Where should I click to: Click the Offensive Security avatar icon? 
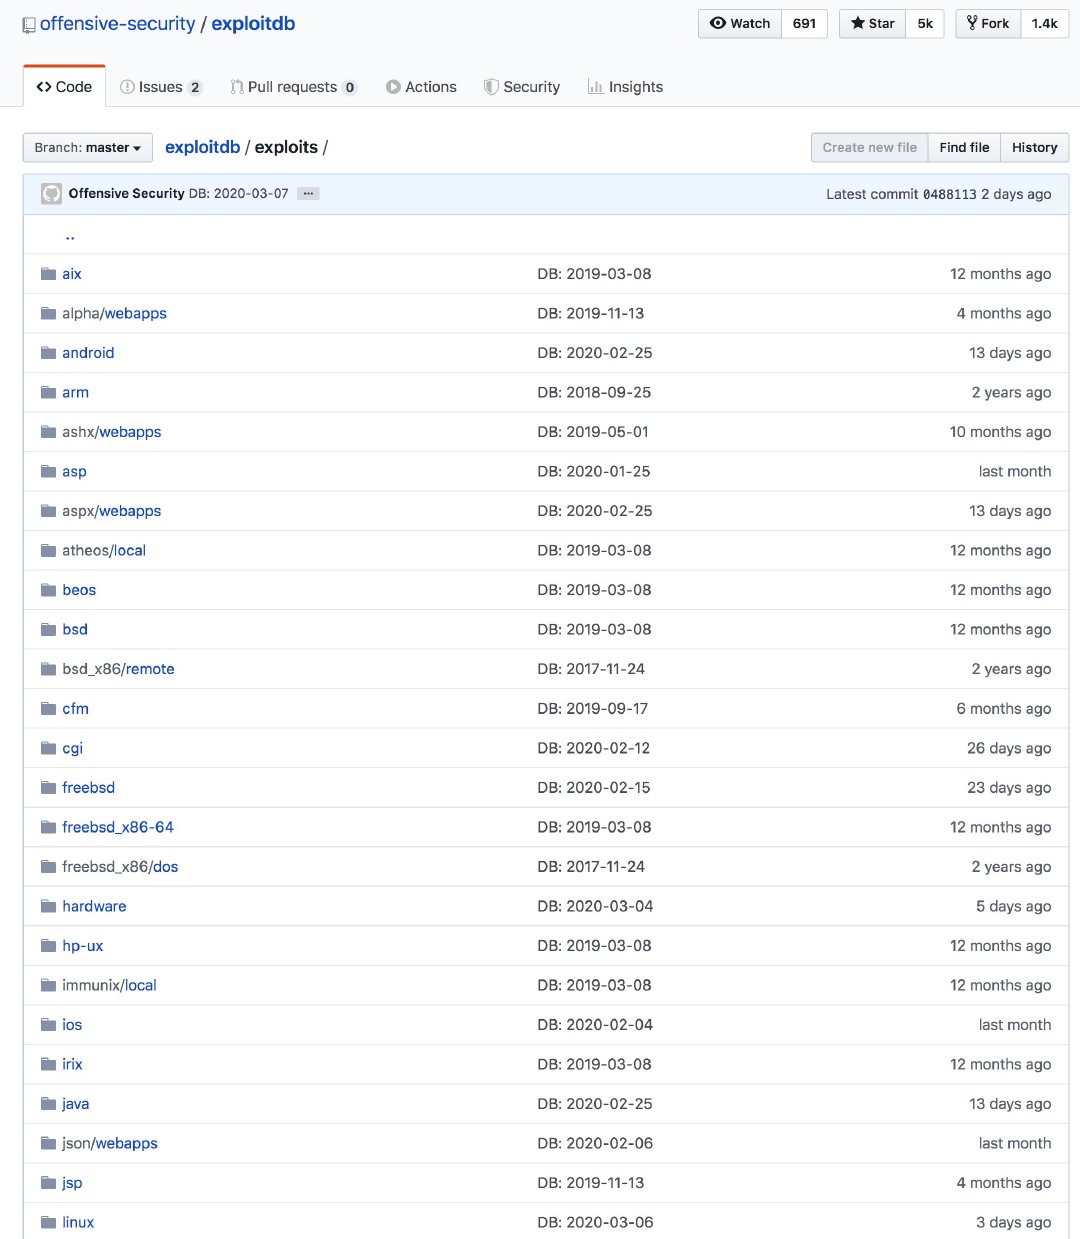[x=51, y=194]
